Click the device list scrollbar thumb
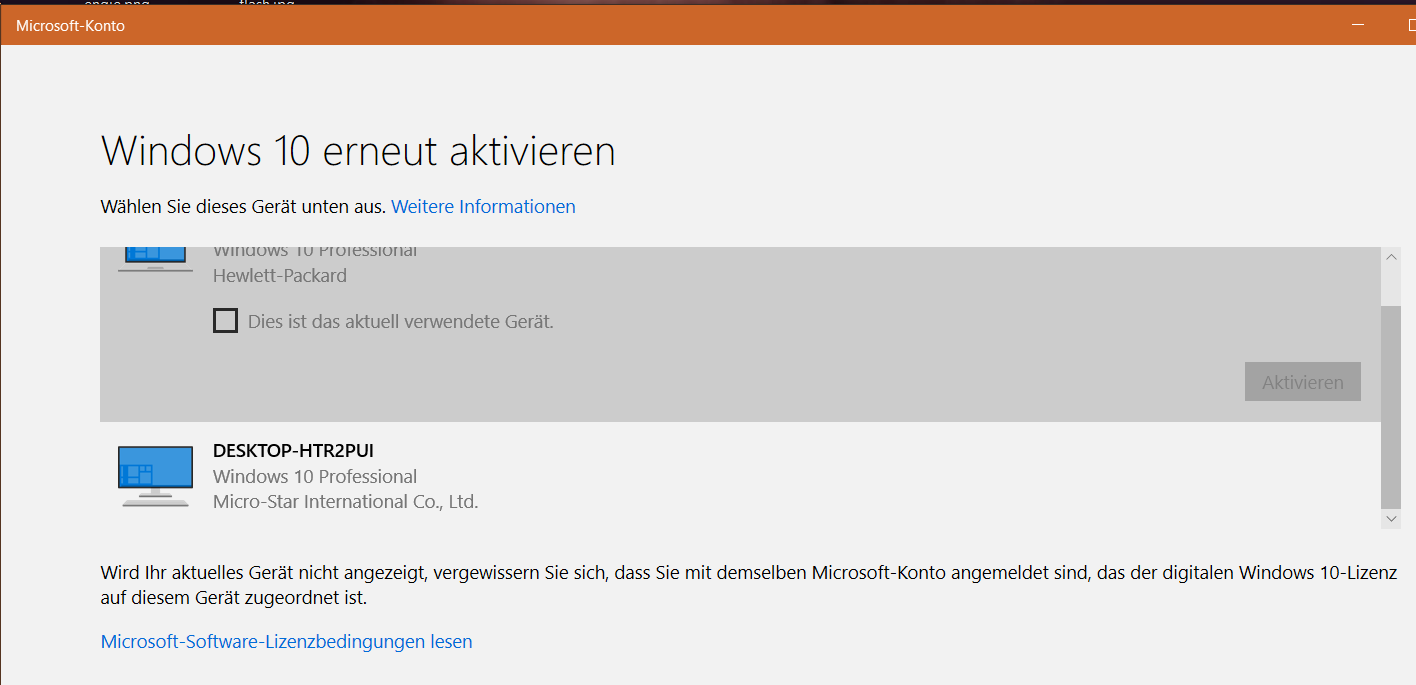 click(x=1391, y=407)
